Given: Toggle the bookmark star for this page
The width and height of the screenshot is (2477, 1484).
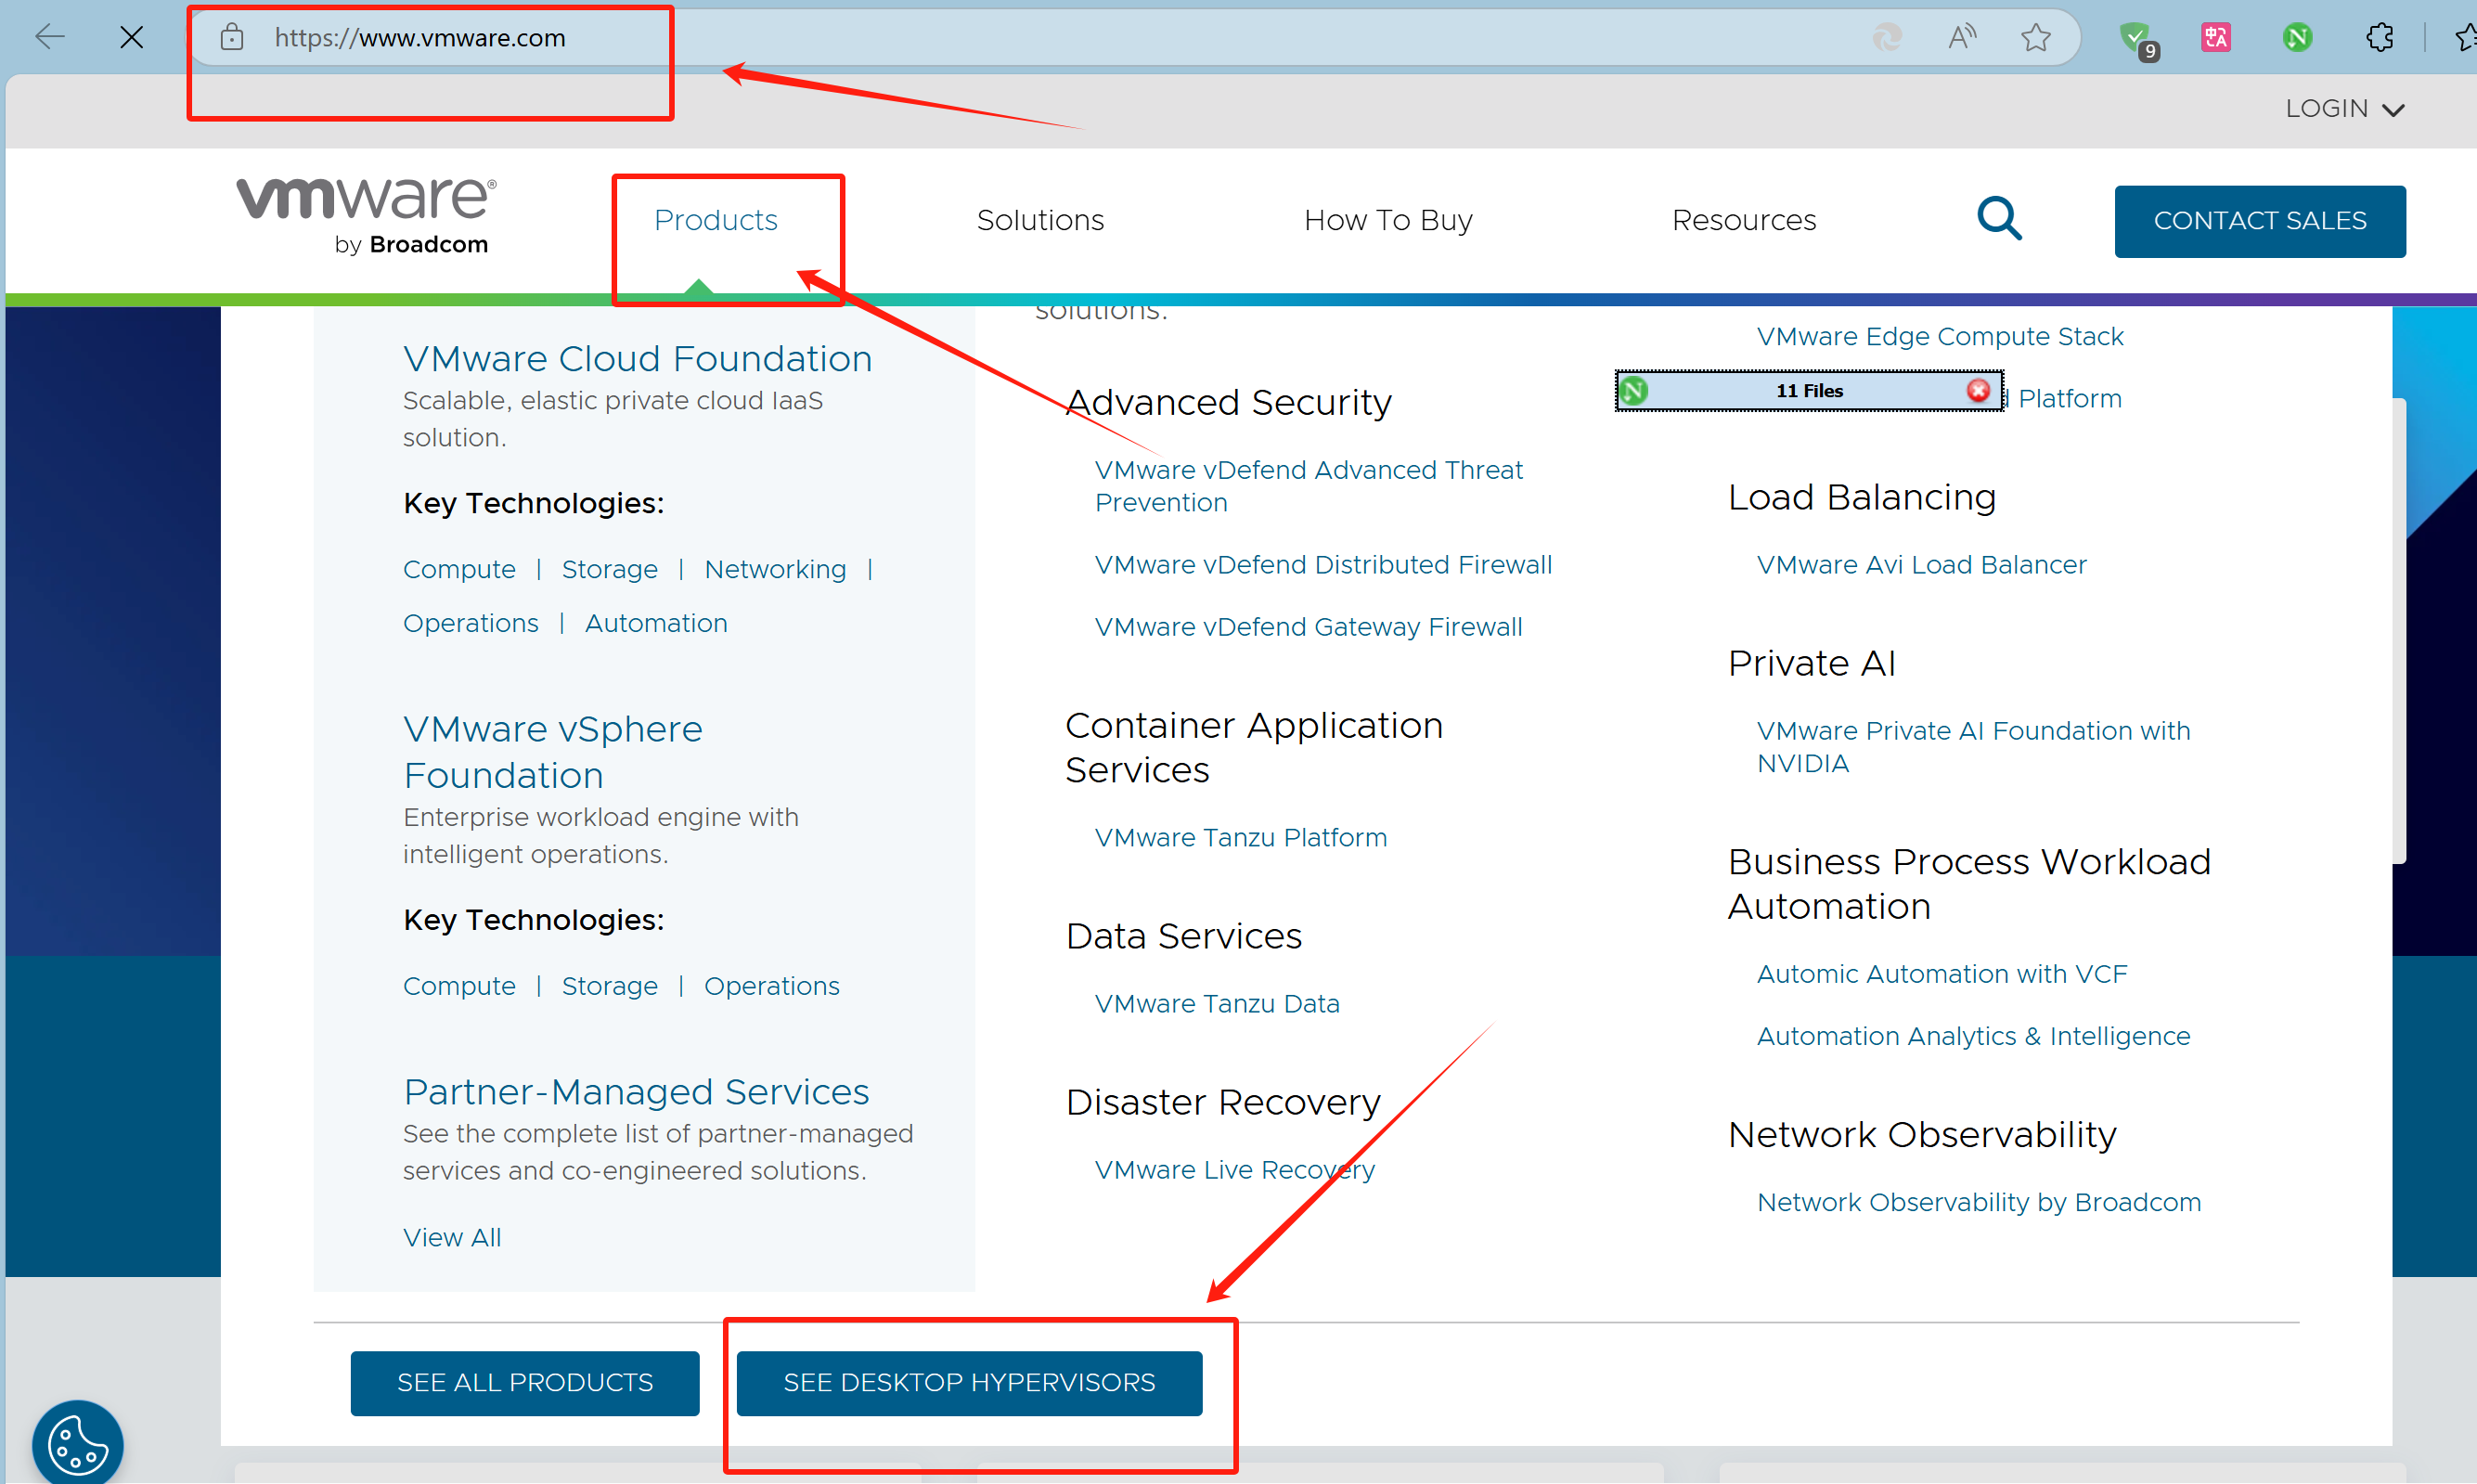Looking at the screenshot, I should (2036, 37).
